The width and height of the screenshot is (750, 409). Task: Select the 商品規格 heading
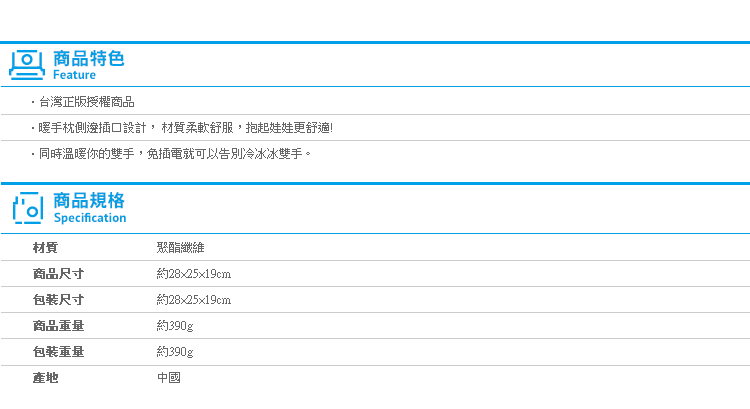(x=88, y=200)
